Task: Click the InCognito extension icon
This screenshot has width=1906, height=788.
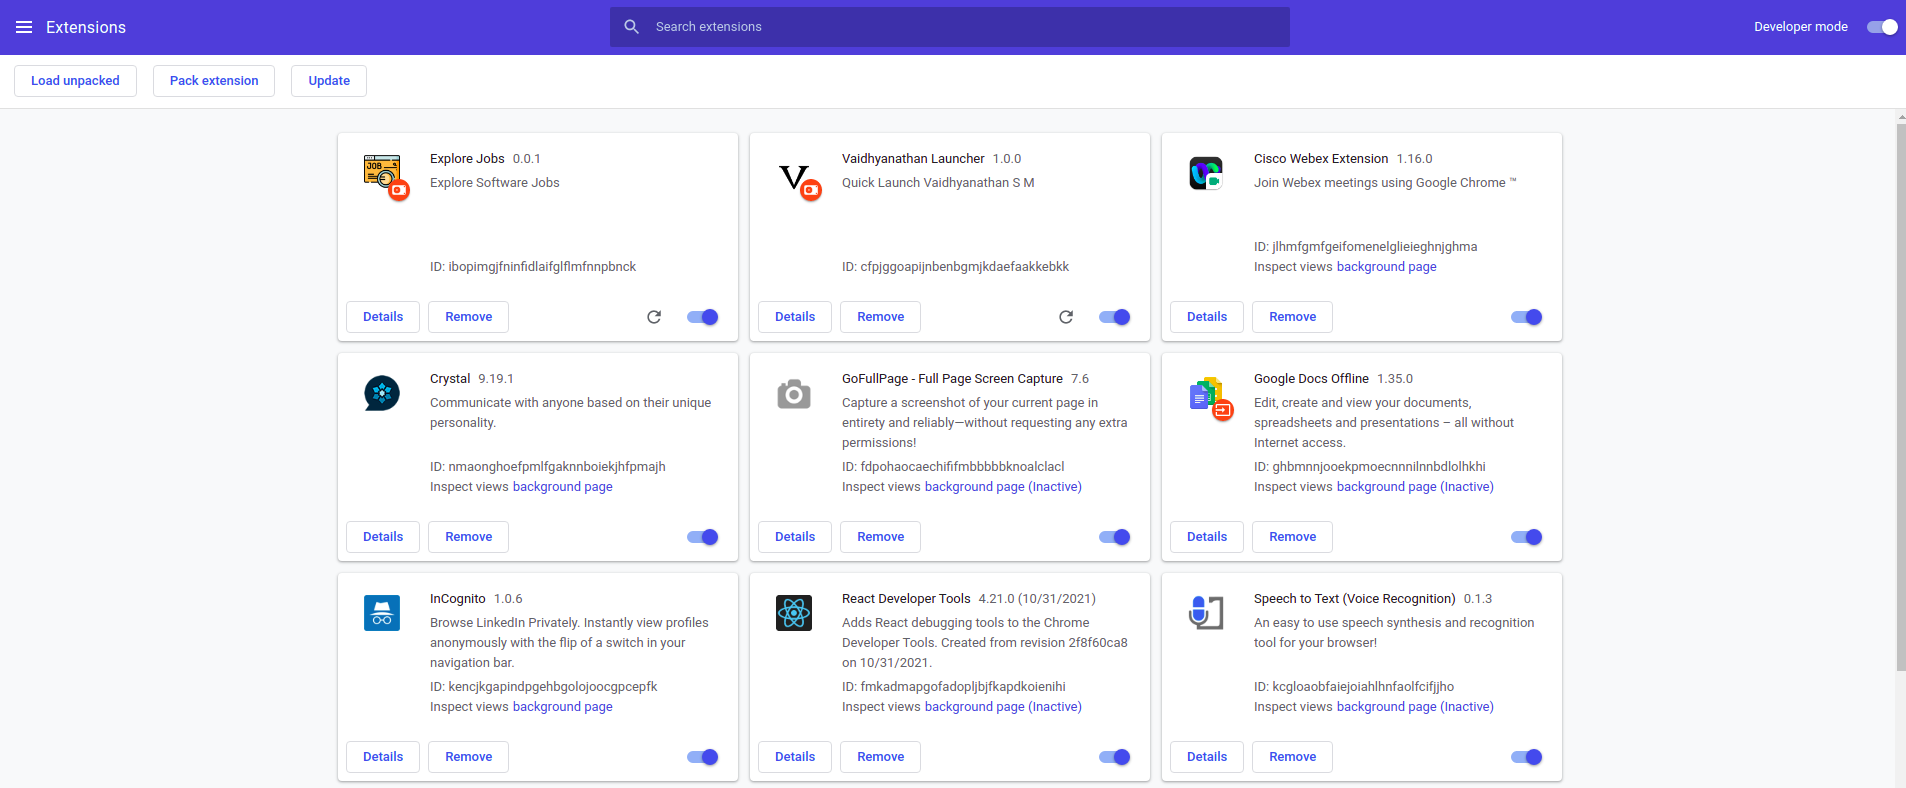Action: (382, 613)
